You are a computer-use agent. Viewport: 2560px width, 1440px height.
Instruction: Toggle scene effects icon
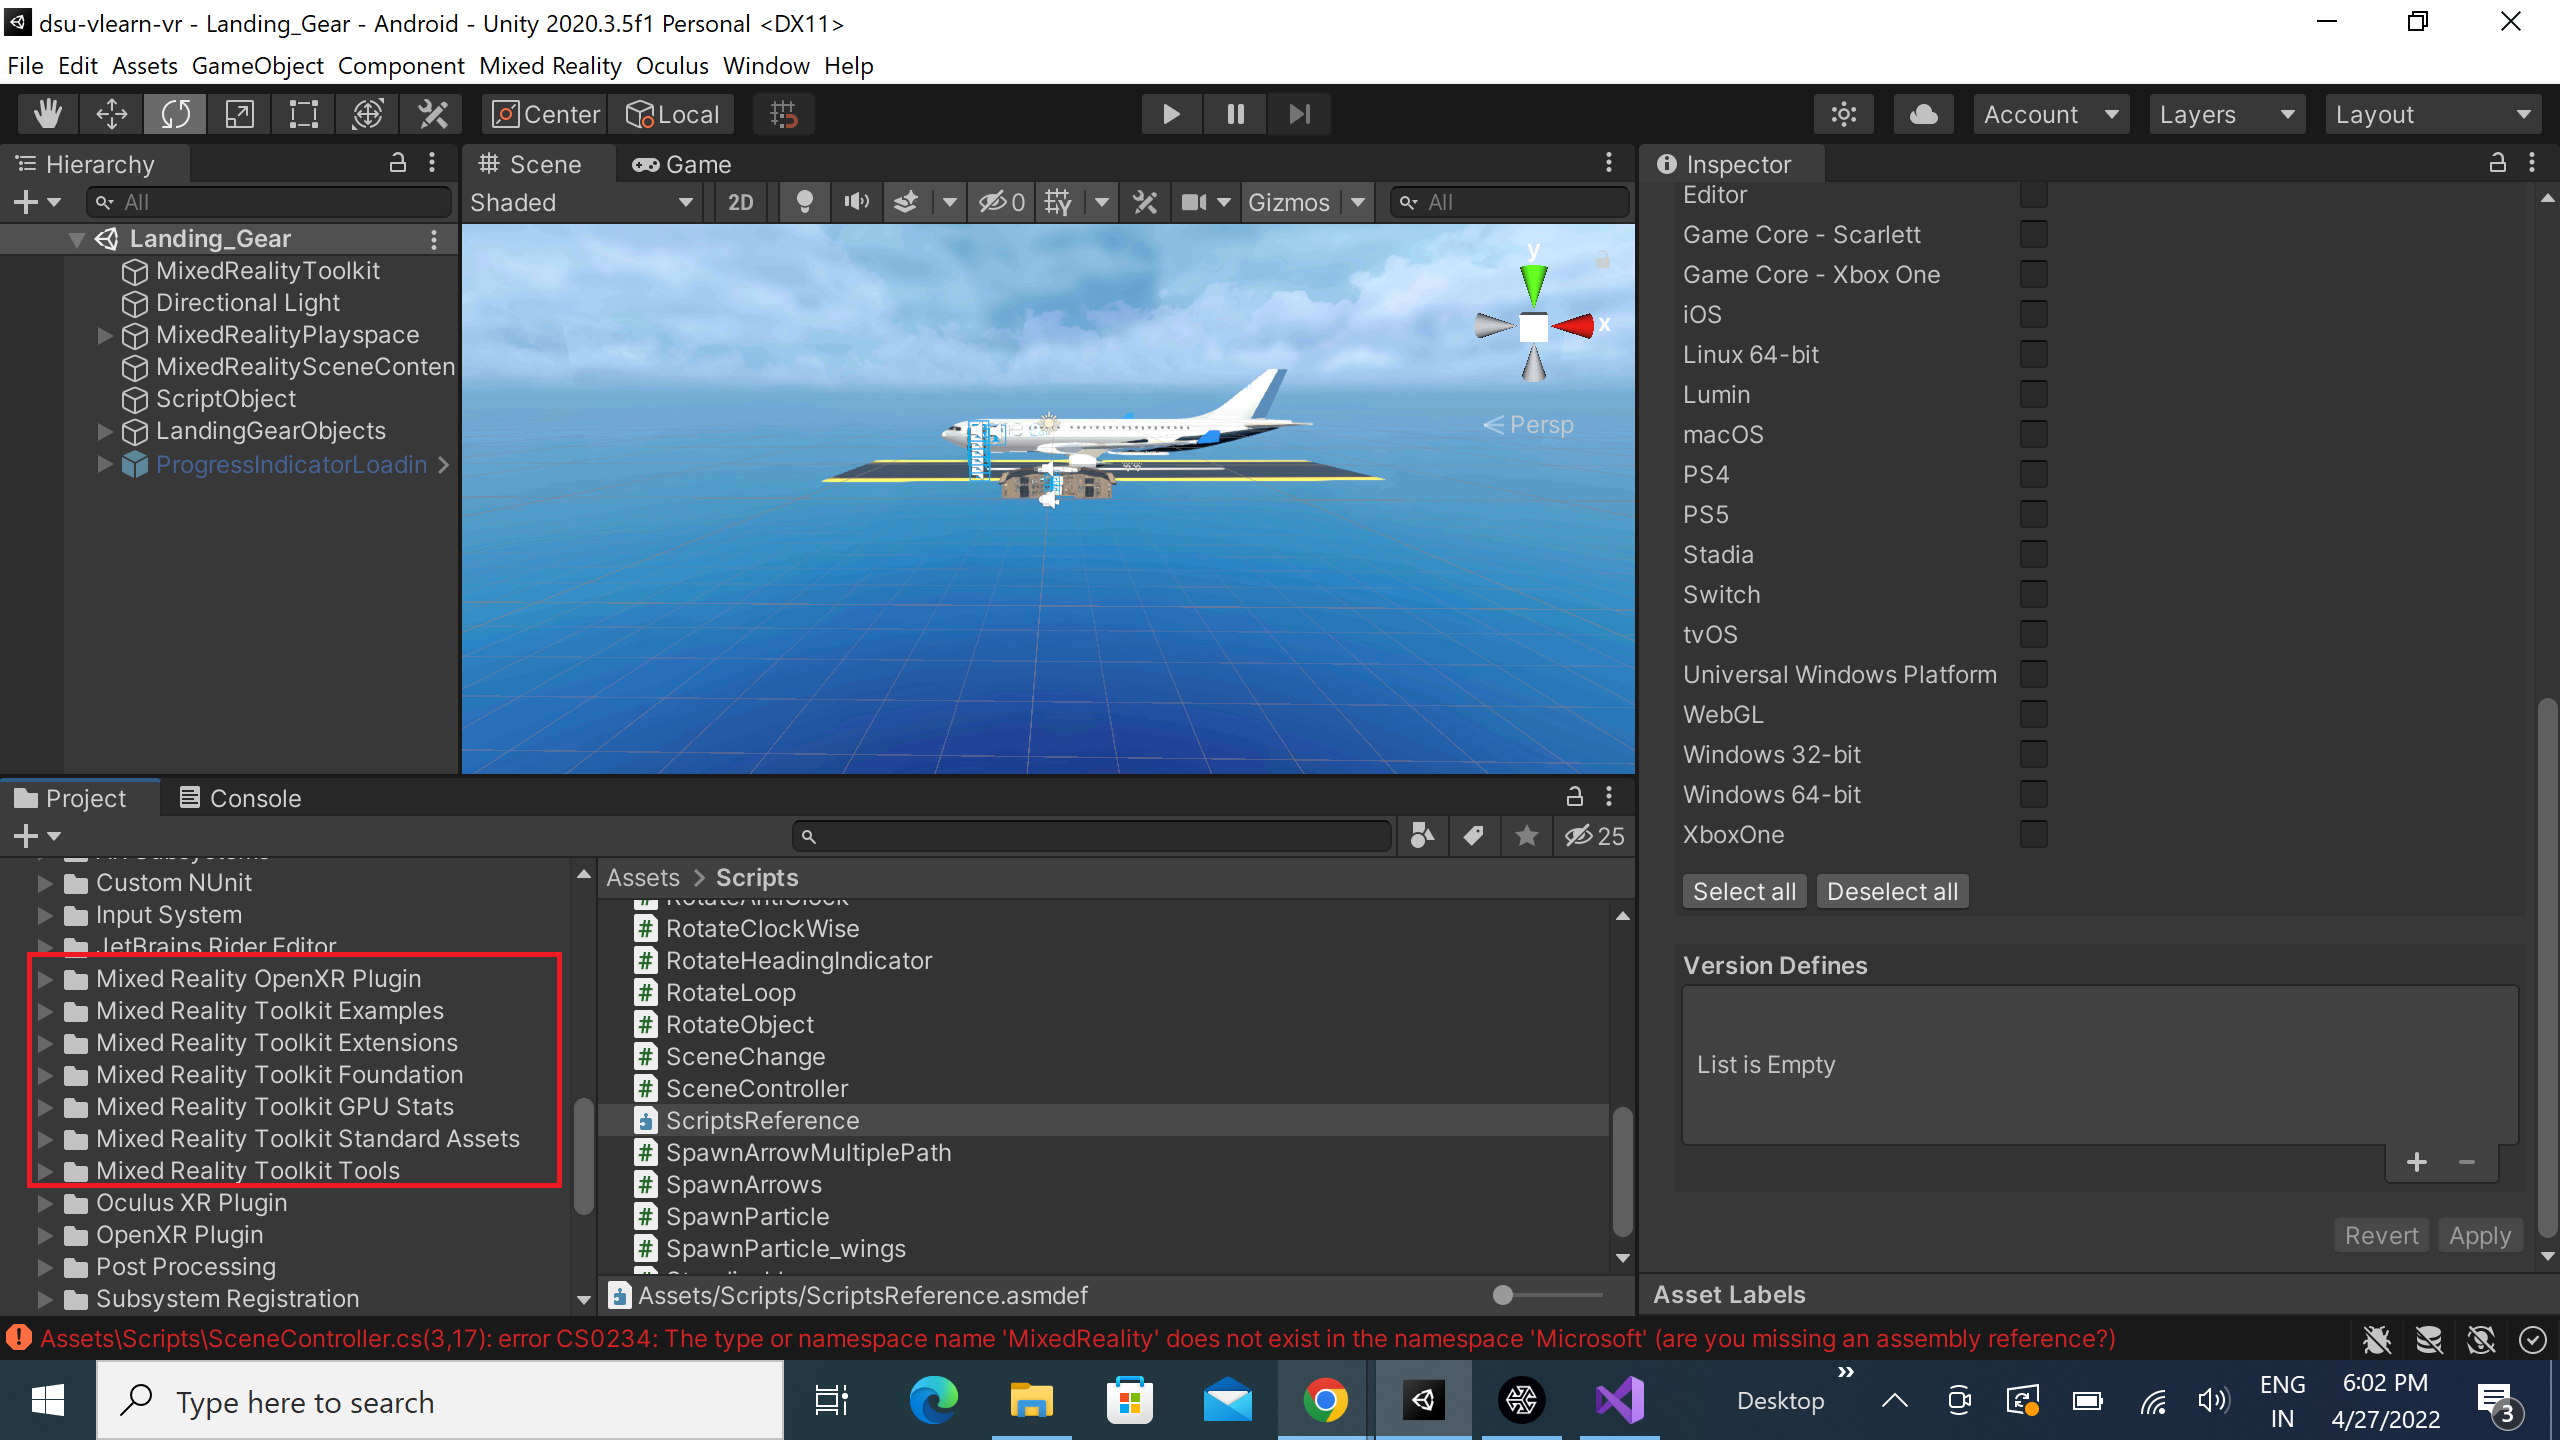[906, 202]
